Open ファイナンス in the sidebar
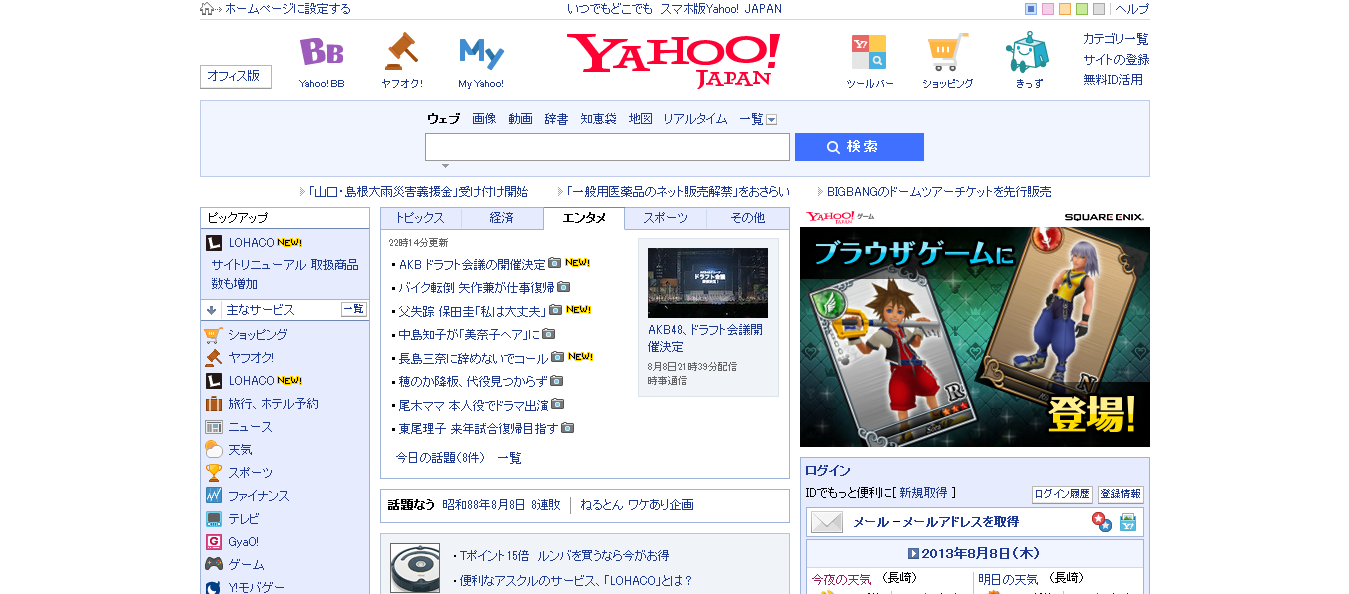This screenshot has width=1349, height=594. point(258,496)
